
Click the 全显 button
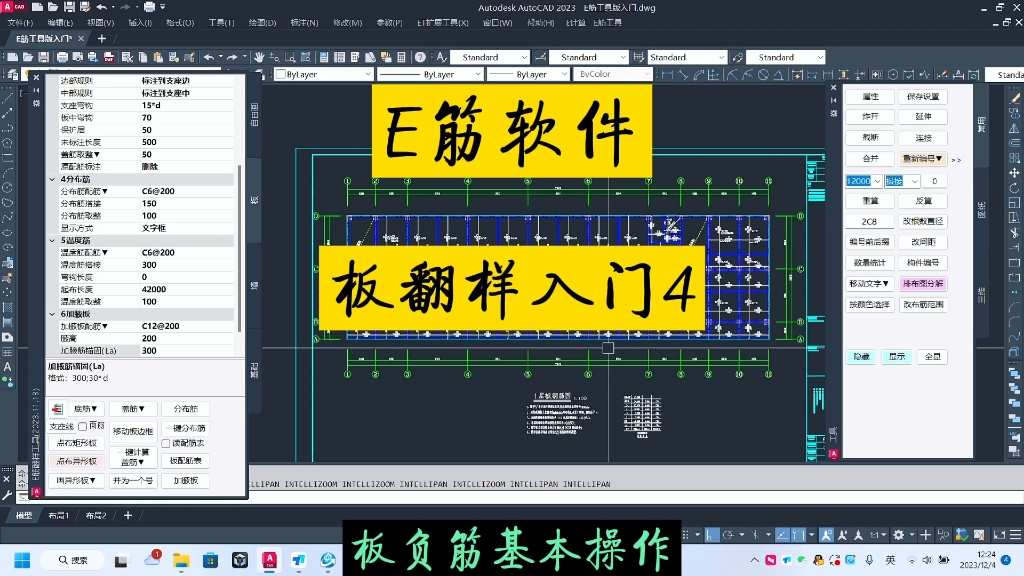click(x=933, y=357)
